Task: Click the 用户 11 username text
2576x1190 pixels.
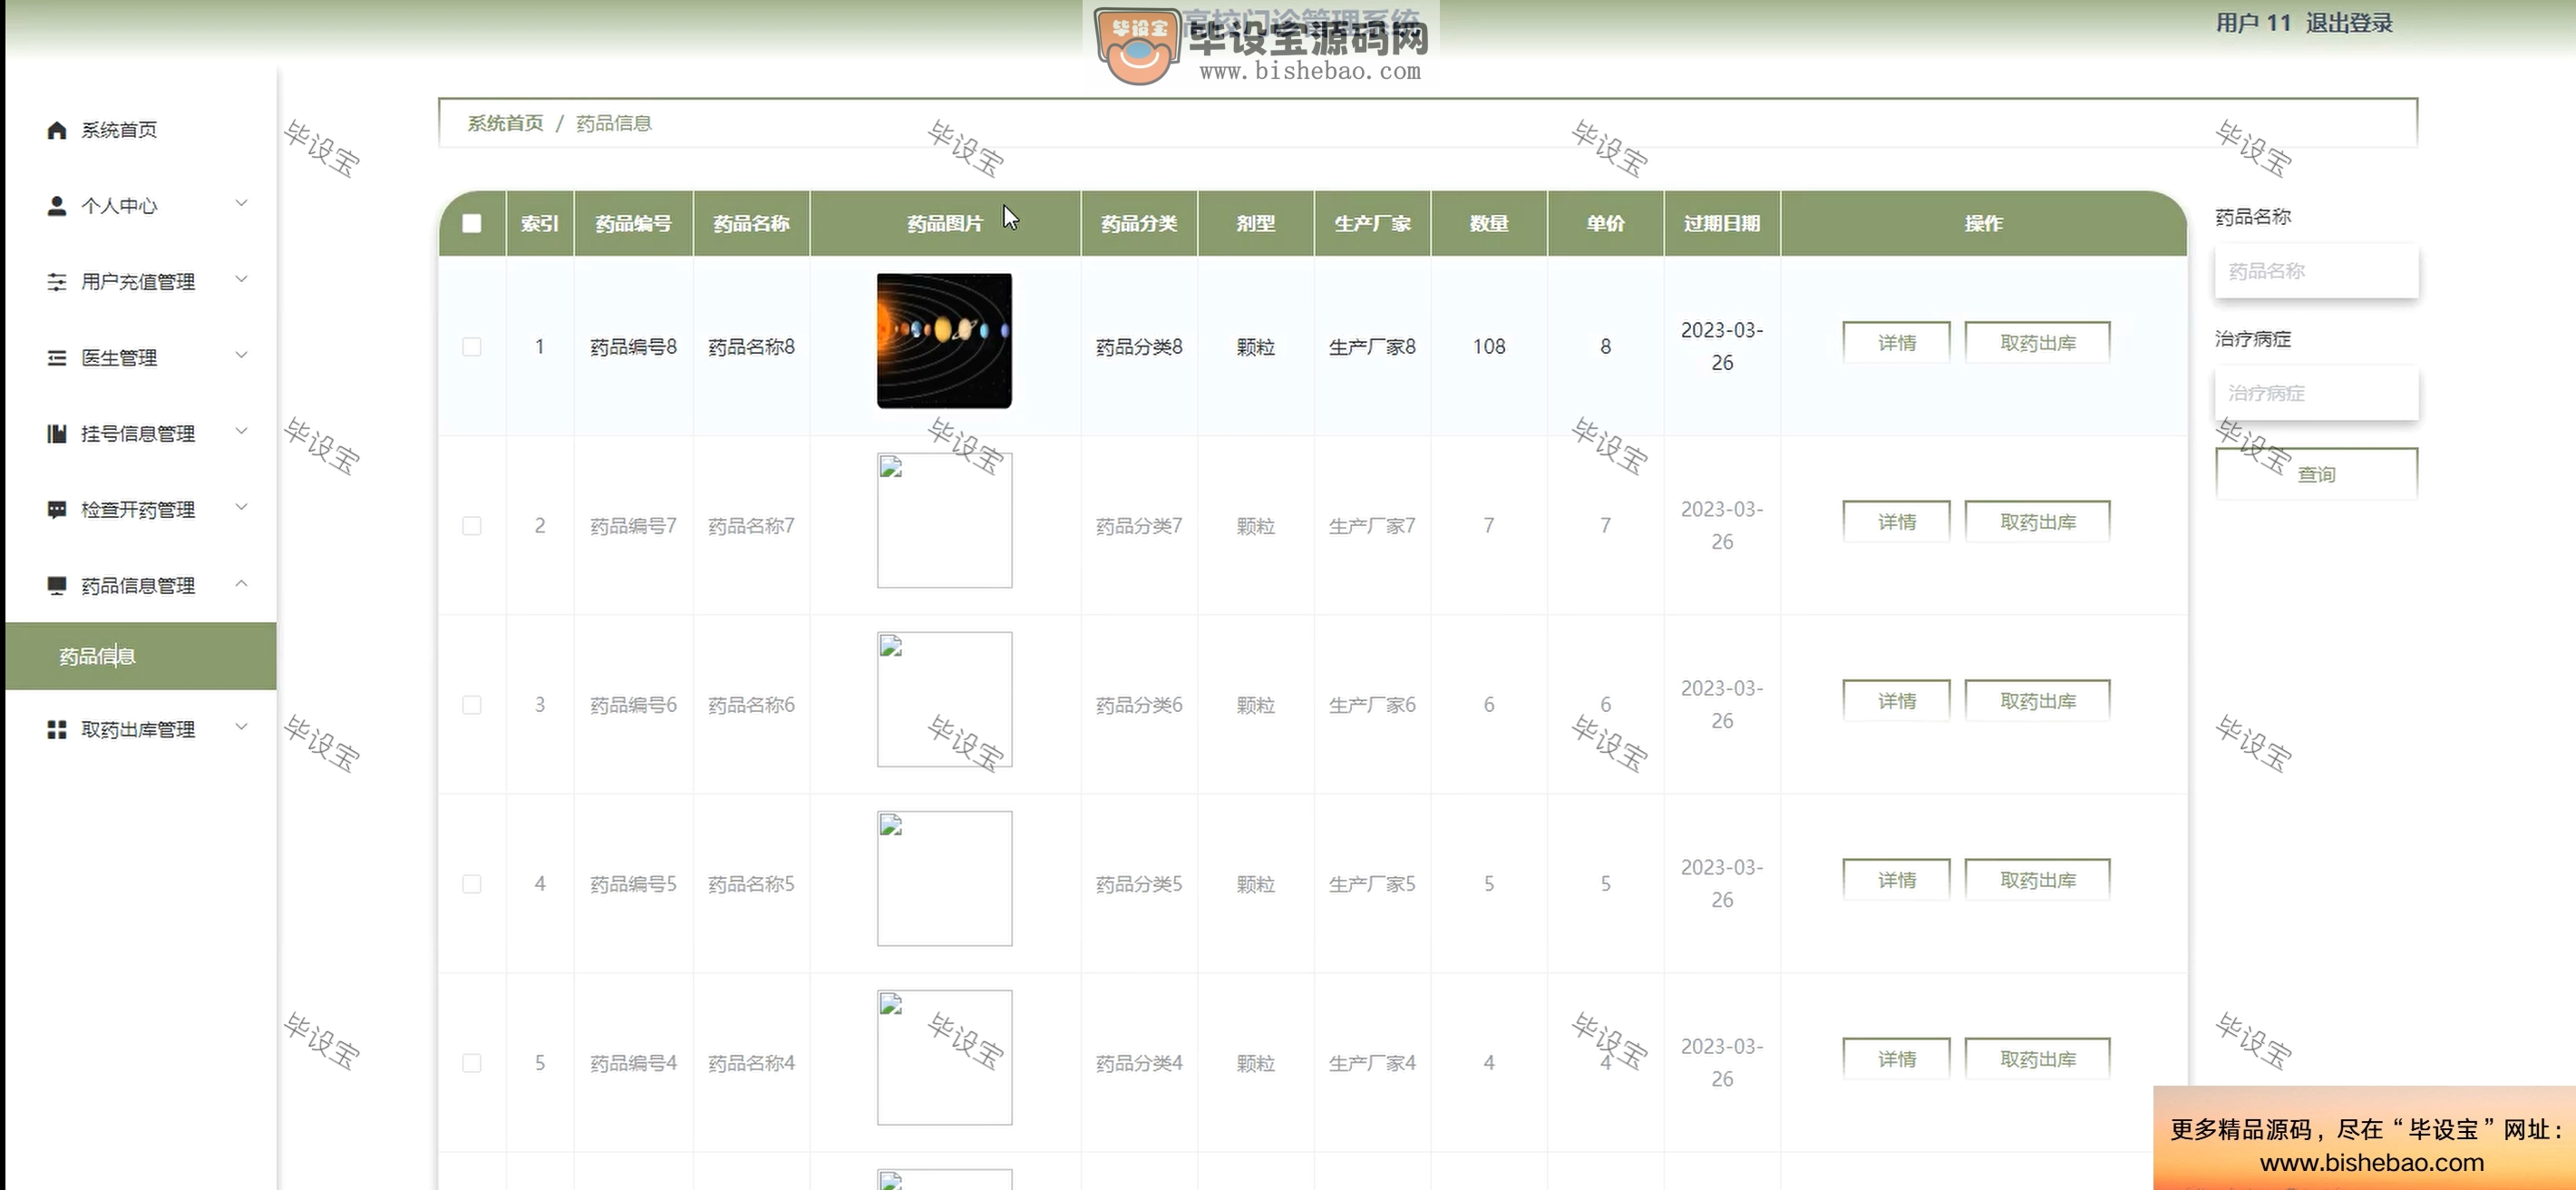Action: 2253,23
